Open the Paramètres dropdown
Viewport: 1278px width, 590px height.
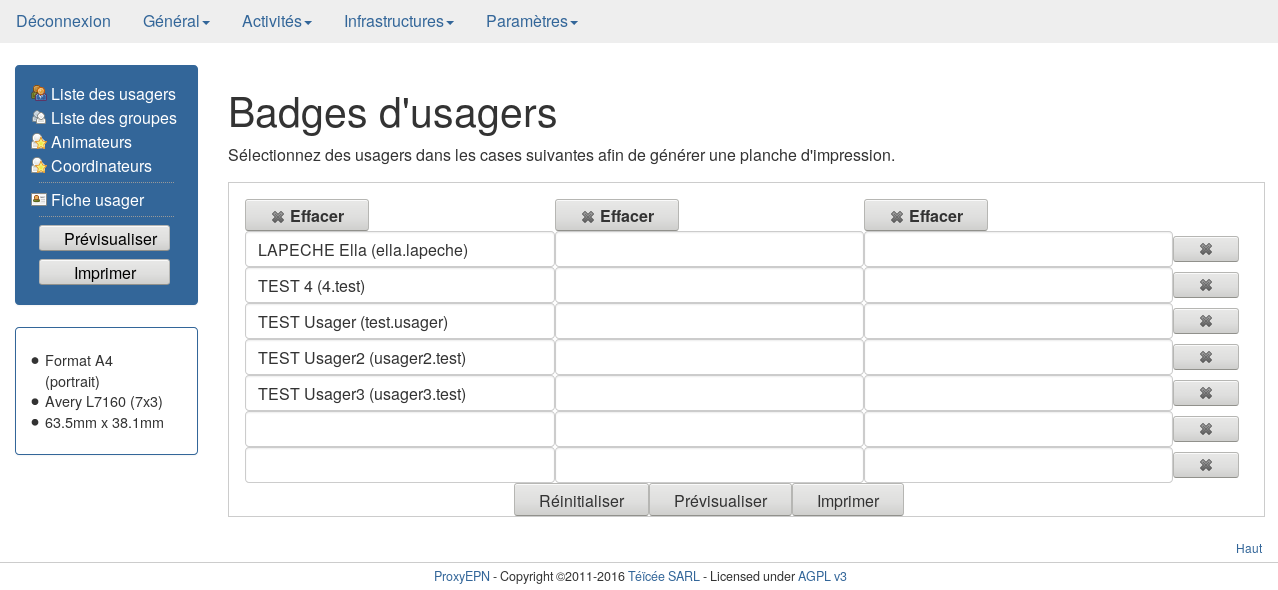click(531, 22)
